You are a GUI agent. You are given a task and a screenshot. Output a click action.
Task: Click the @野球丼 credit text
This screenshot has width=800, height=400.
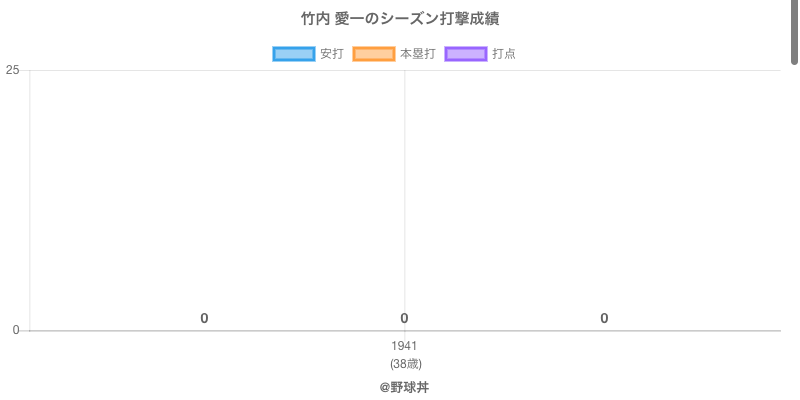pyautogui.click(x=404, y=387)
